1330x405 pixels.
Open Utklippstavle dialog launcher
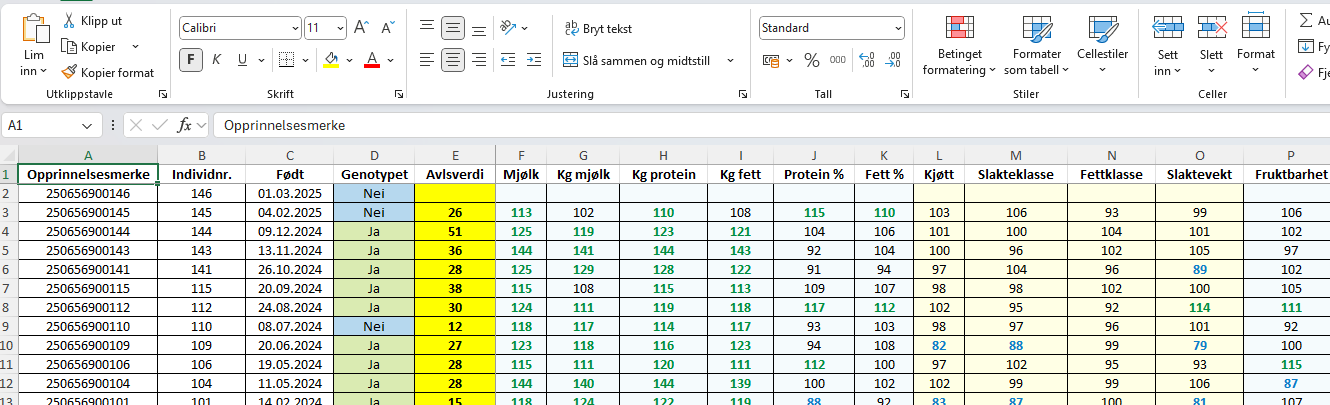(x=163, y=94)
